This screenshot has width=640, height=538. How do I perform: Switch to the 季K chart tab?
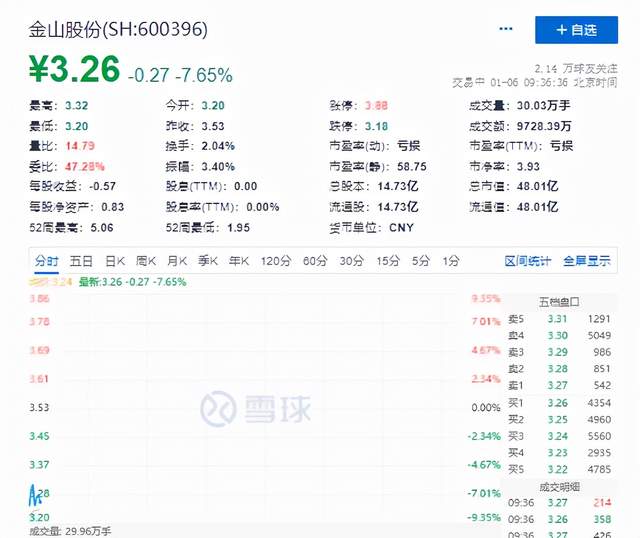tap(208, 261)
